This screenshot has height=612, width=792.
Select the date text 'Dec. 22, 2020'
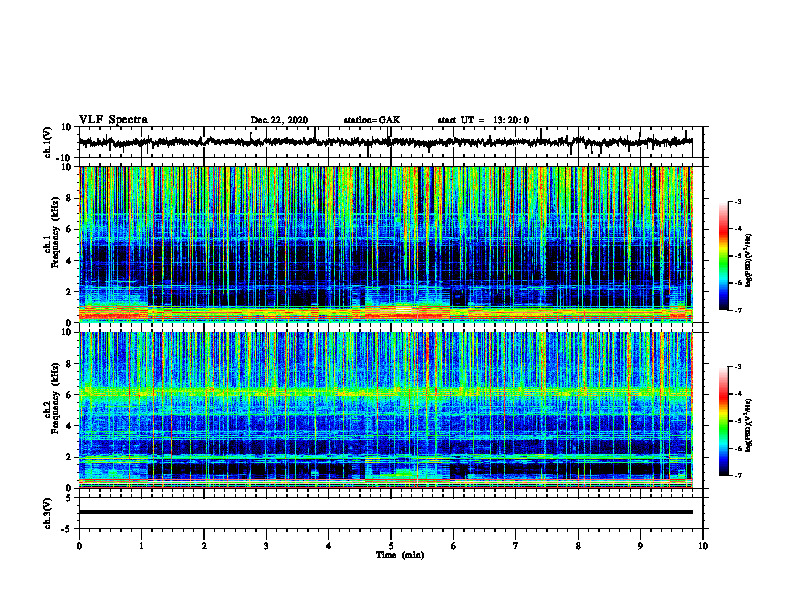coord(279,120)
